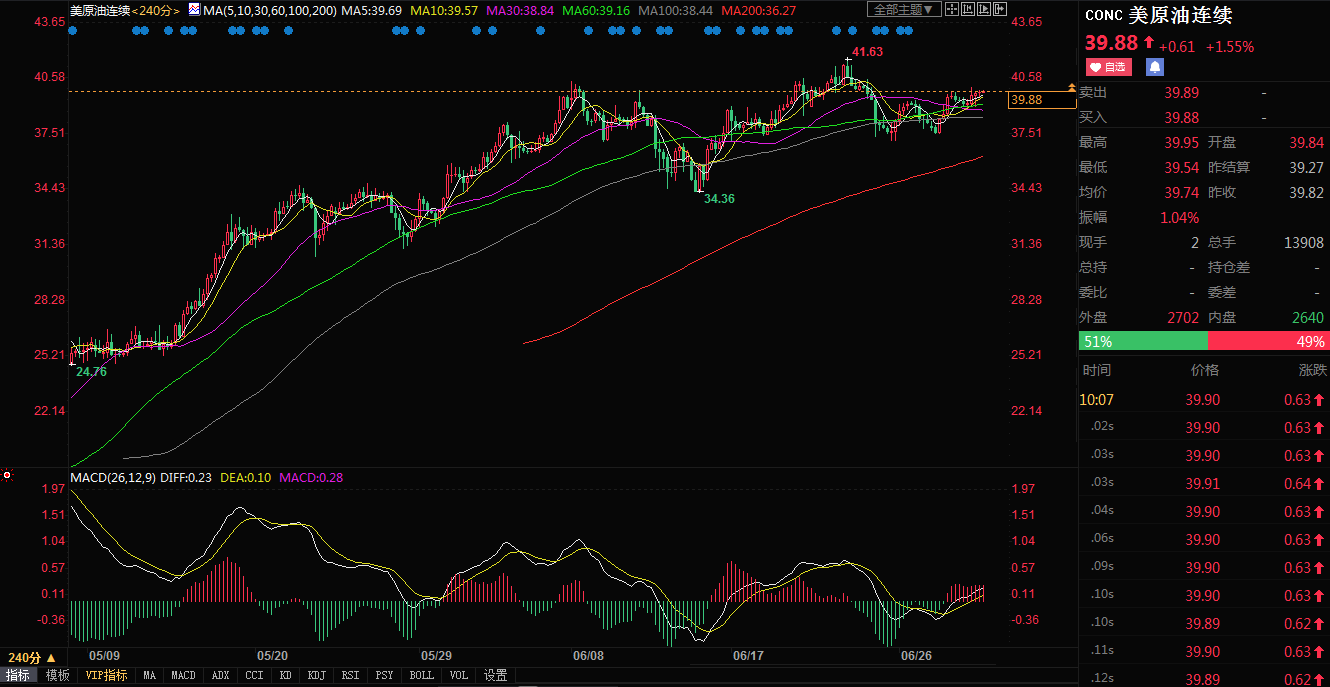Viewport: 1330px width, 687px height.
Task: Click the 41.63 high price marker on chart
Action: 867,51
